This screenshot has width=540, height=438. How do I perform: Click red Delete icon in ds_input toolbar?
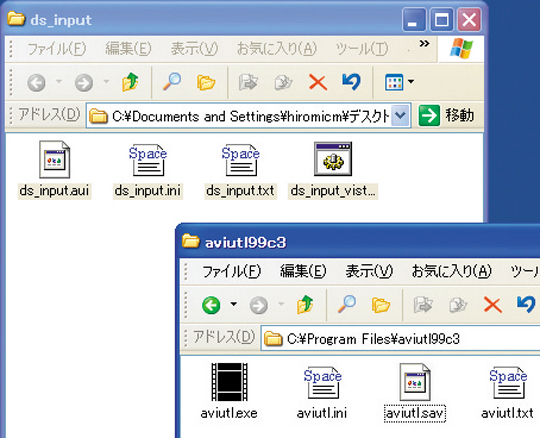318,82
